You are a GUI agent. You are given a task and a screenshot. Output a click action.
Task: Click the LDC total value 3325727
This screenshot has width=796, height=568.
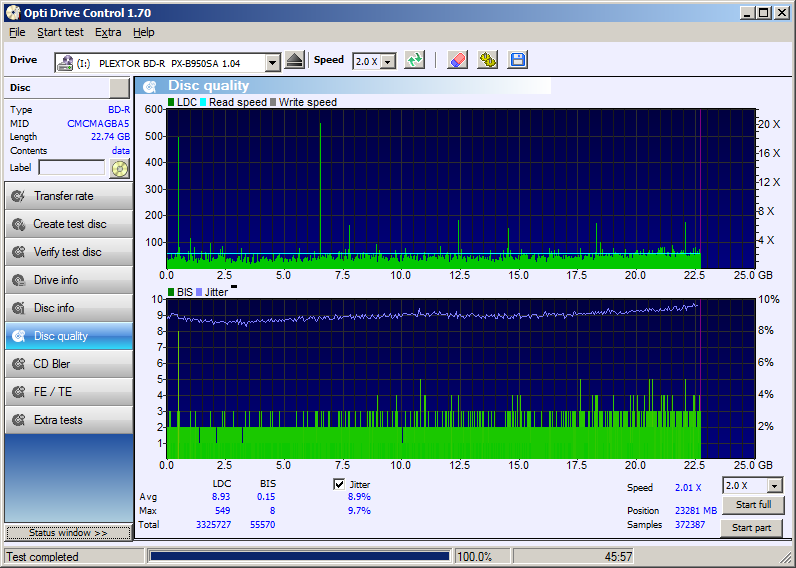point(213,524)
